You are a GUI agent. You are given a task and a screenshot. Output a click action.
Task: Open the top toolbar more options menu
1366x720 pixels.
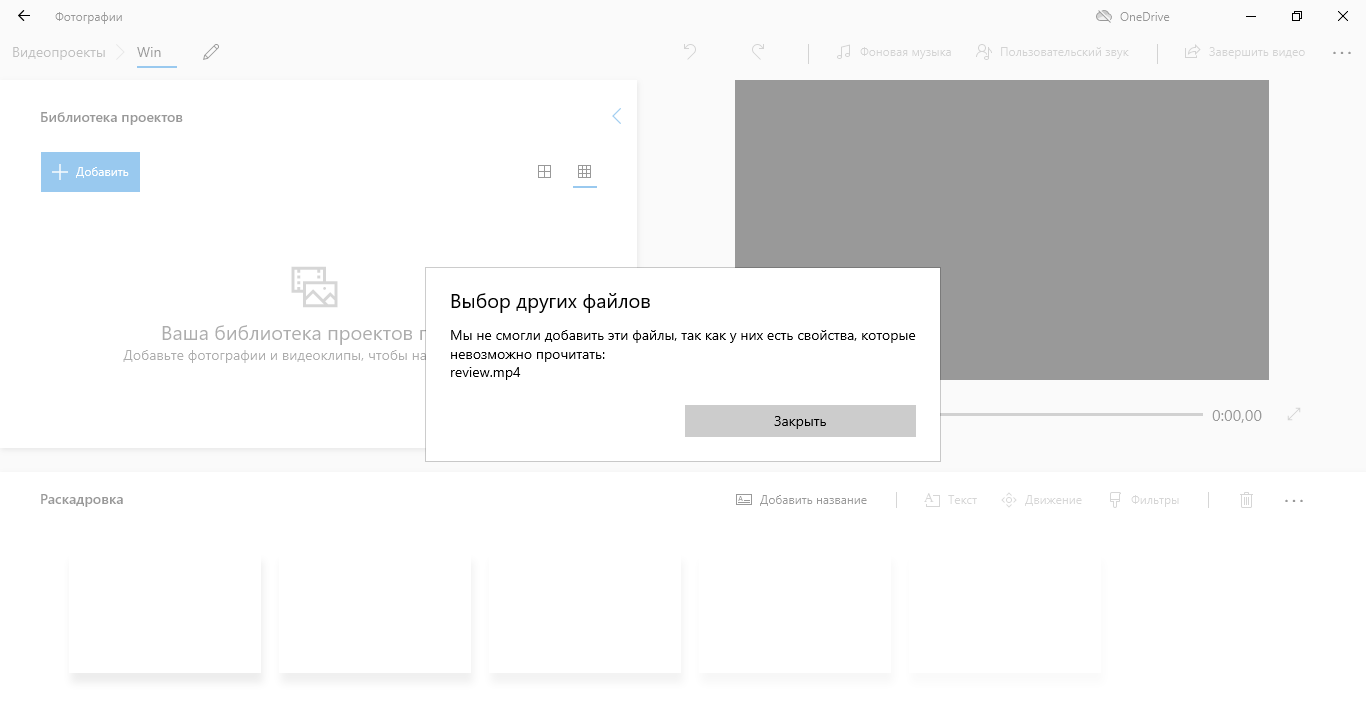pos(1342,52)
